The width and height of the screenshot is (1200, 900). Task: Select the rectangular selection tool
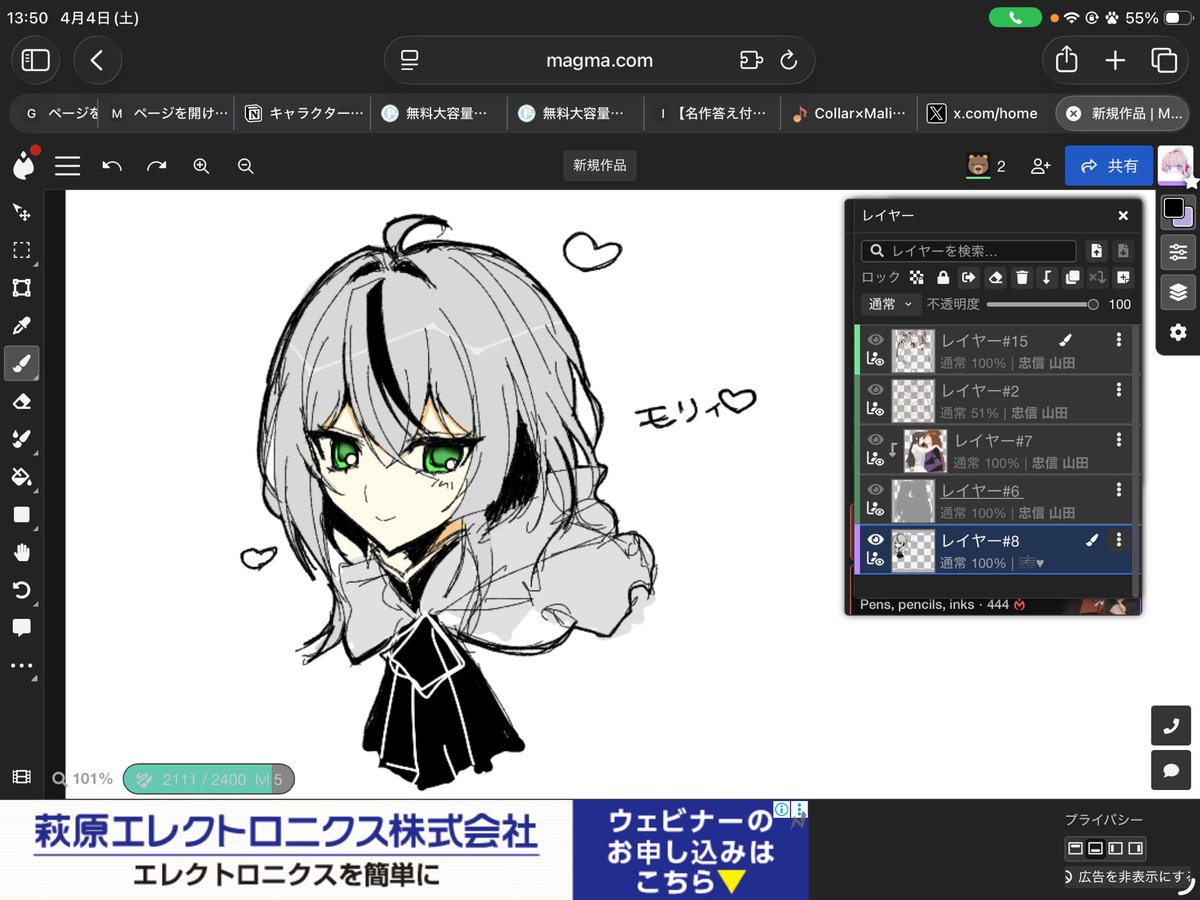tap(22, 251)
